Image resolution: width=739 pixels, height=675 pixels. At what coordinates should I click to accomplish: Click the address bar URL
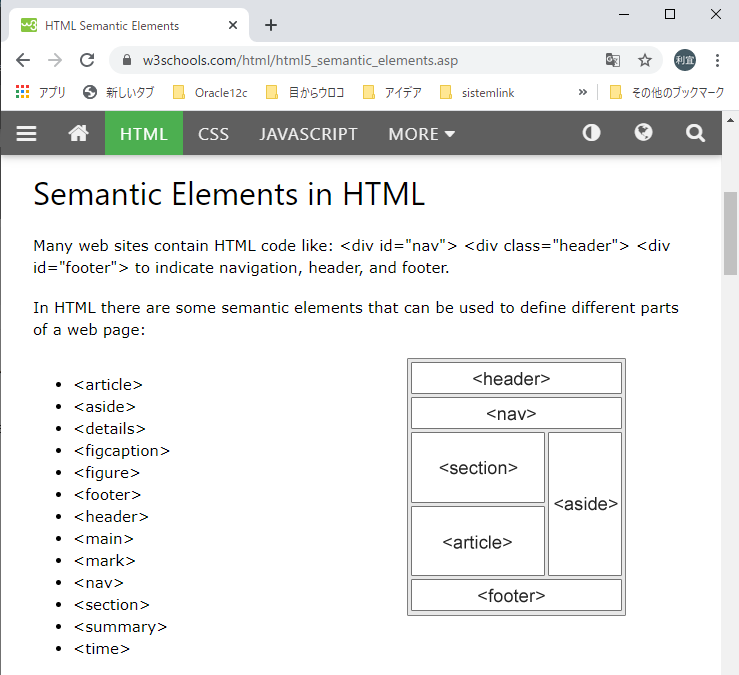tap(300, 60)
